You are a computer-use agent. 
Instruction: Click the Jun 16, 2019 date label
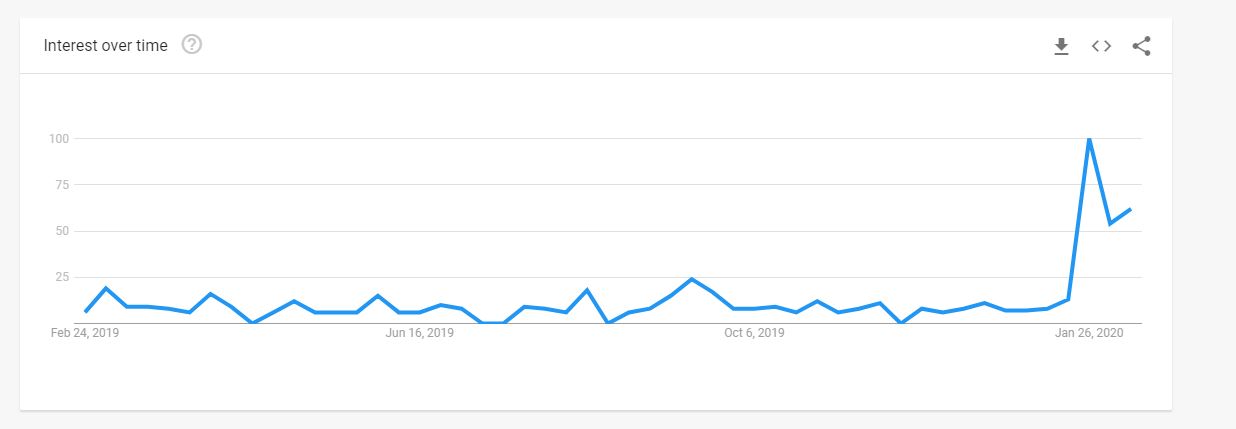[419, 333]
